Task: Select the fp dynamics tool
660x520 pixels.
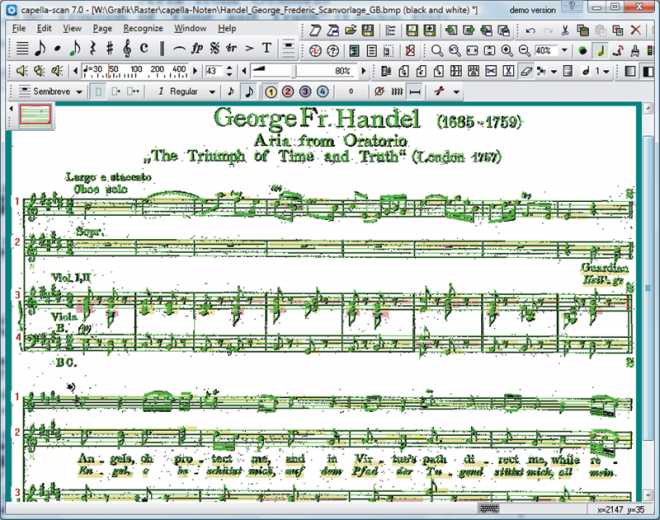Action: pyautogui.click(x=197, y=48)
